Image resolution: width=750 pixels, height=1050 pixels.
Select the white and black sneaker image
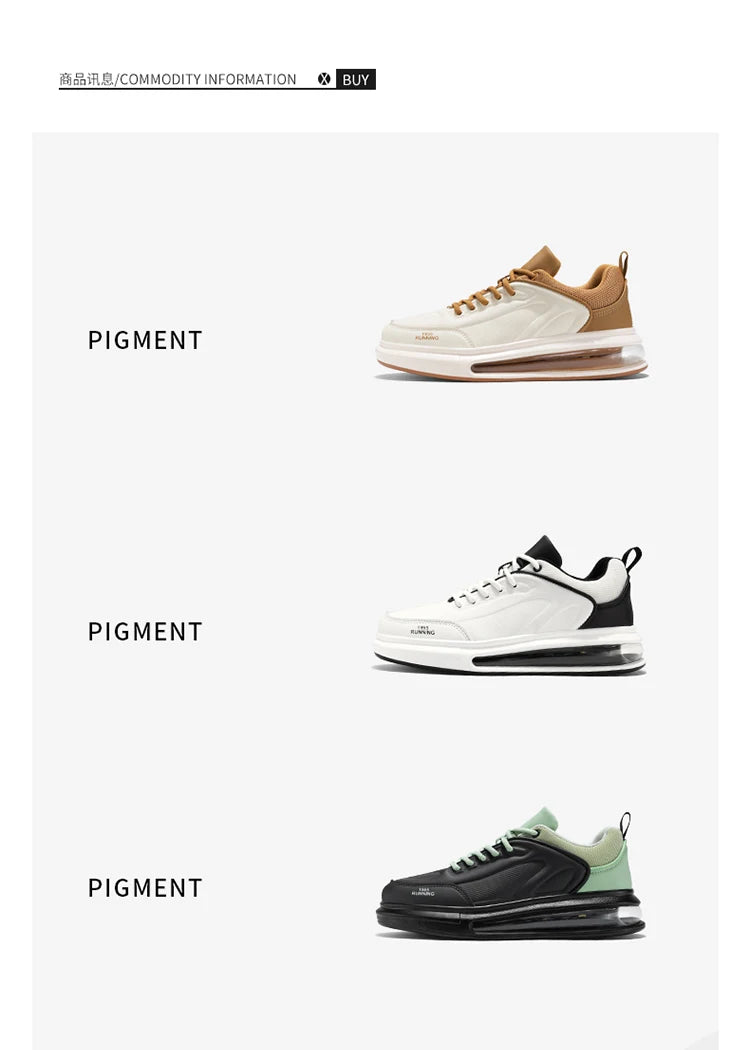pyautogui.click(x=509, y=605)
